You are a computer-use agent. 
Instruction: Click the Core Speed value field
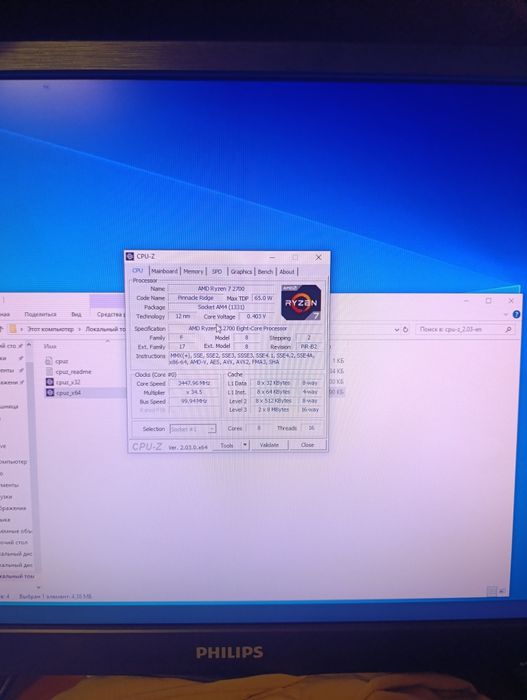click(194, 383)
